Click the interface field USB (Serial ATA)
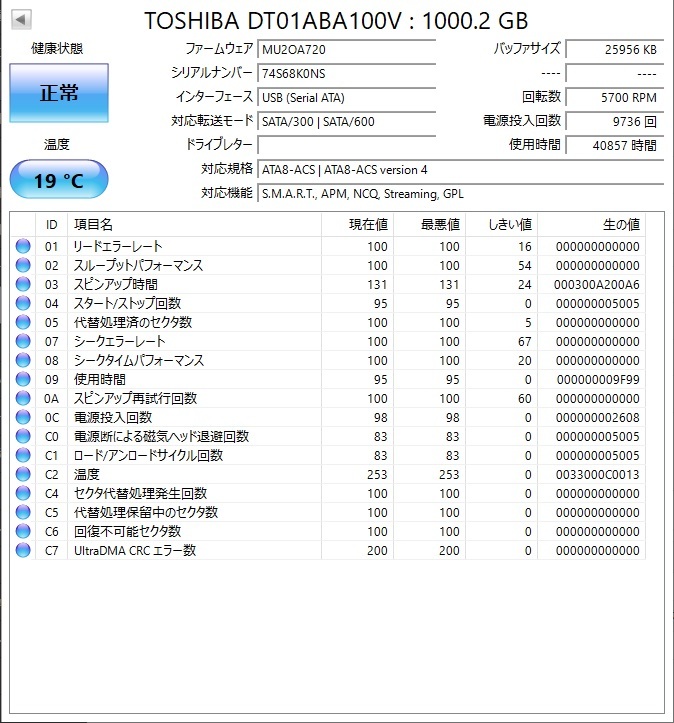This screenshot has width=674, height=723. pos(347,97)
